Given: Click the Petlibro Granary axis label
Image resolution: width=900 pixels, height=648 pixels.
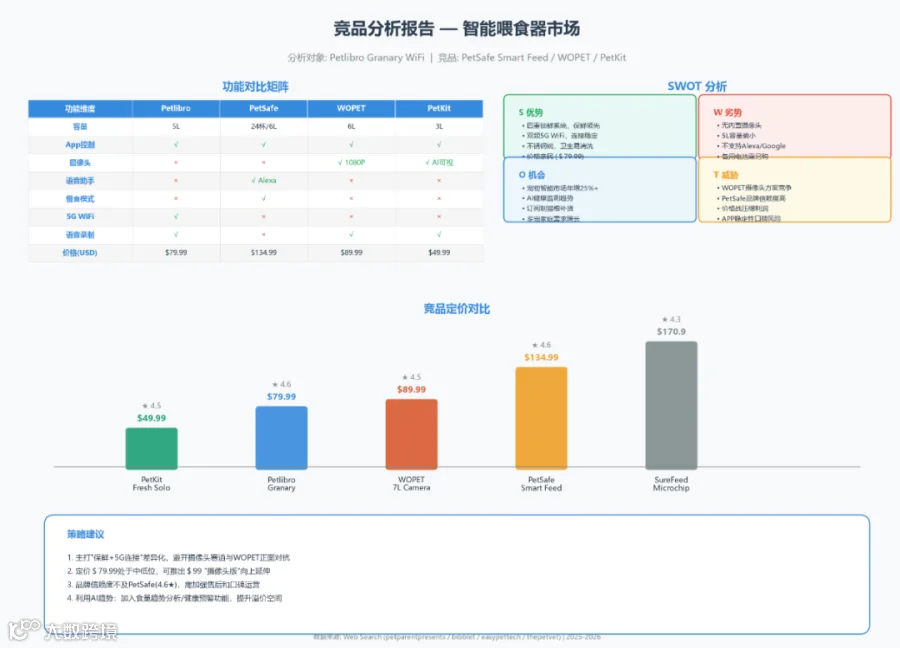Looking at the screenshot, I should tap(281, 483).
